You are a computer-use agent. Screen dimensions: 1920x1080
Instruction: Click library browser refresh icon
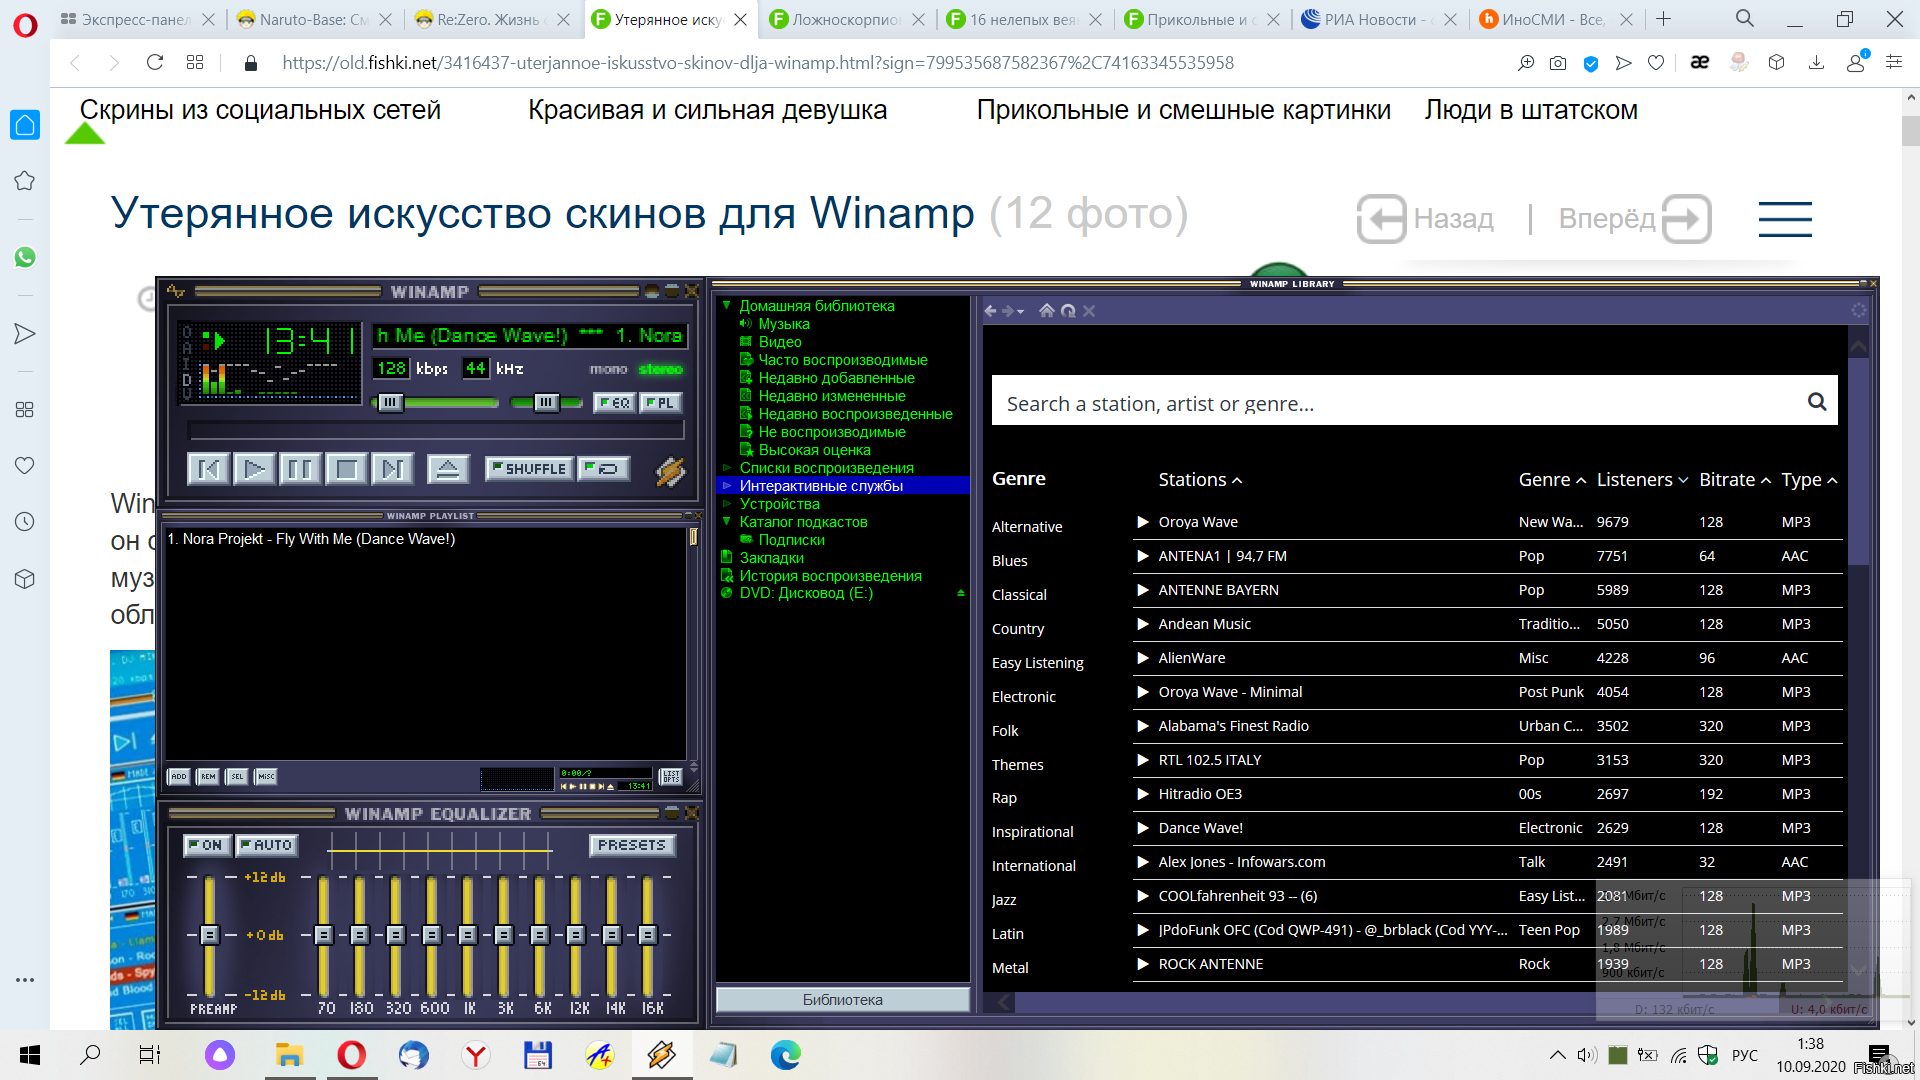[x=1068, y=311]
